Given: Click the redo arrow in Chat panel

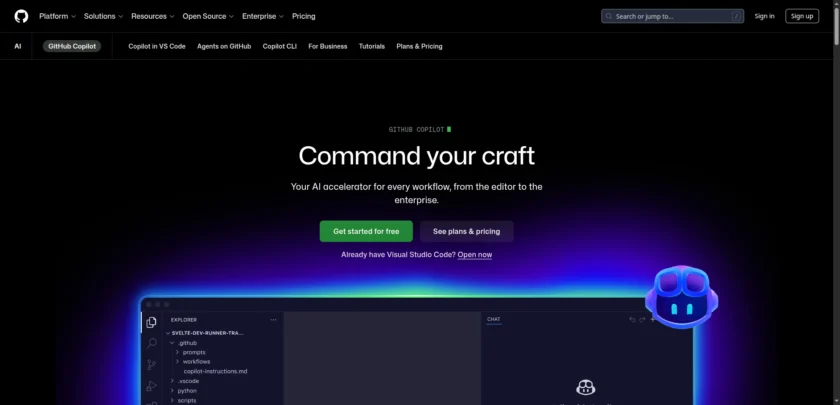Looking at the screenshot, I should coord(642,320).
